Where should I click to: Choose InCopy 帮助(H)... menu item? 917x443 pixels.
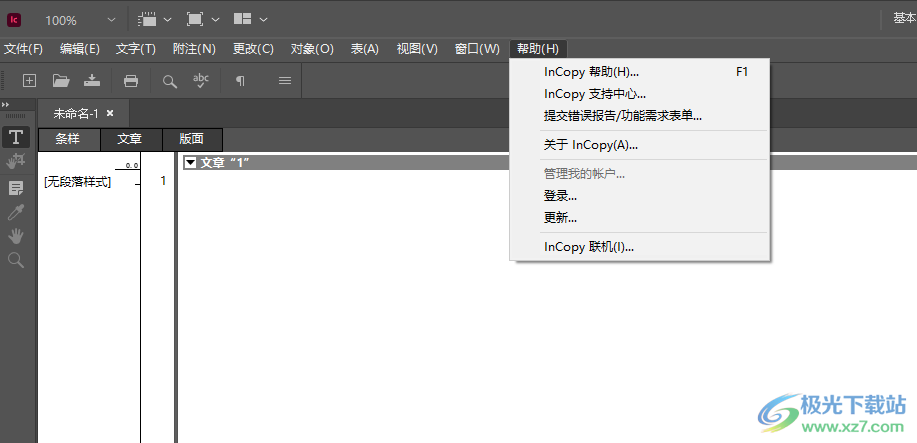(x=640, y=72)
